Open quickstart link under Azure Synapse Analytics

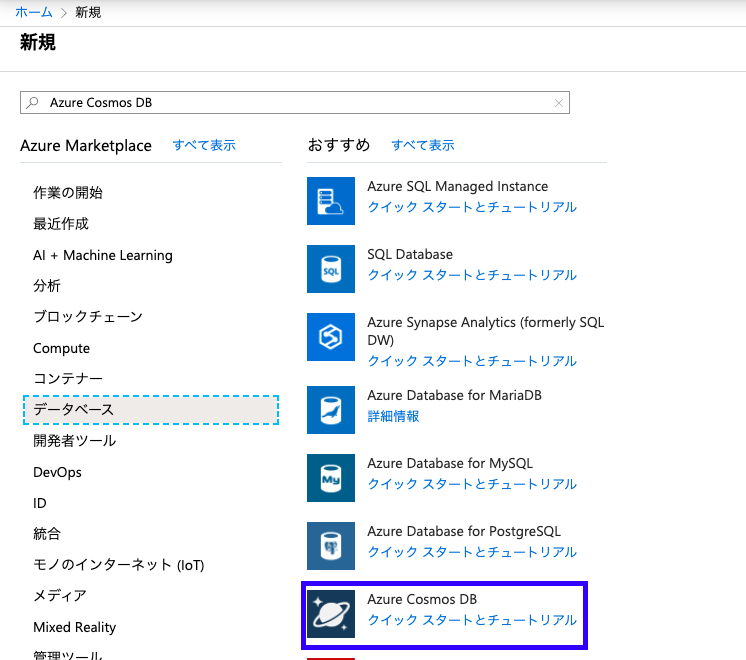(472, 361)
